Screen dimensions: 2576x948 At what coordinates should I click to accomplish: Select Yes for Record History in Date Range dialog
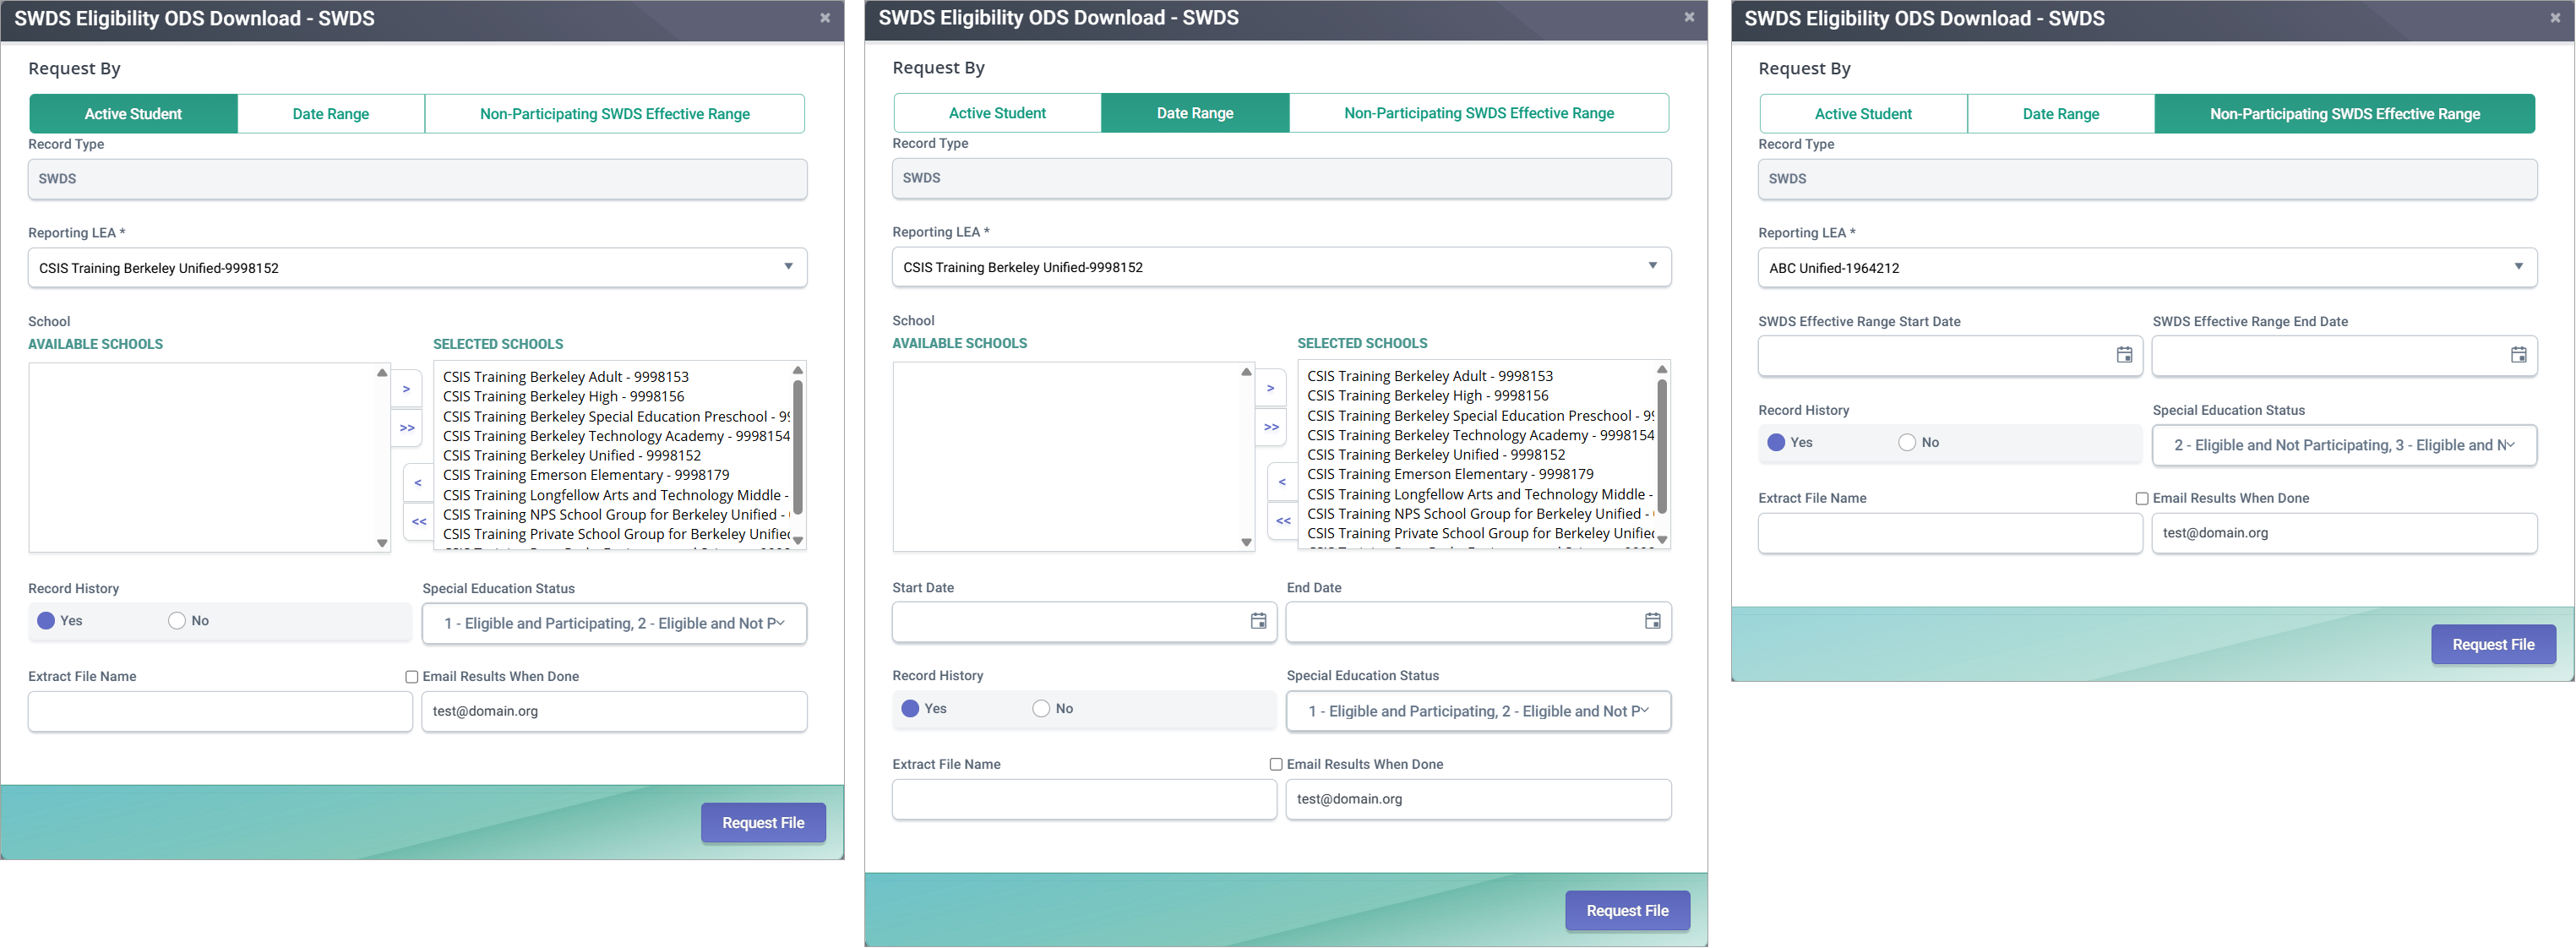tap(910, 708)
